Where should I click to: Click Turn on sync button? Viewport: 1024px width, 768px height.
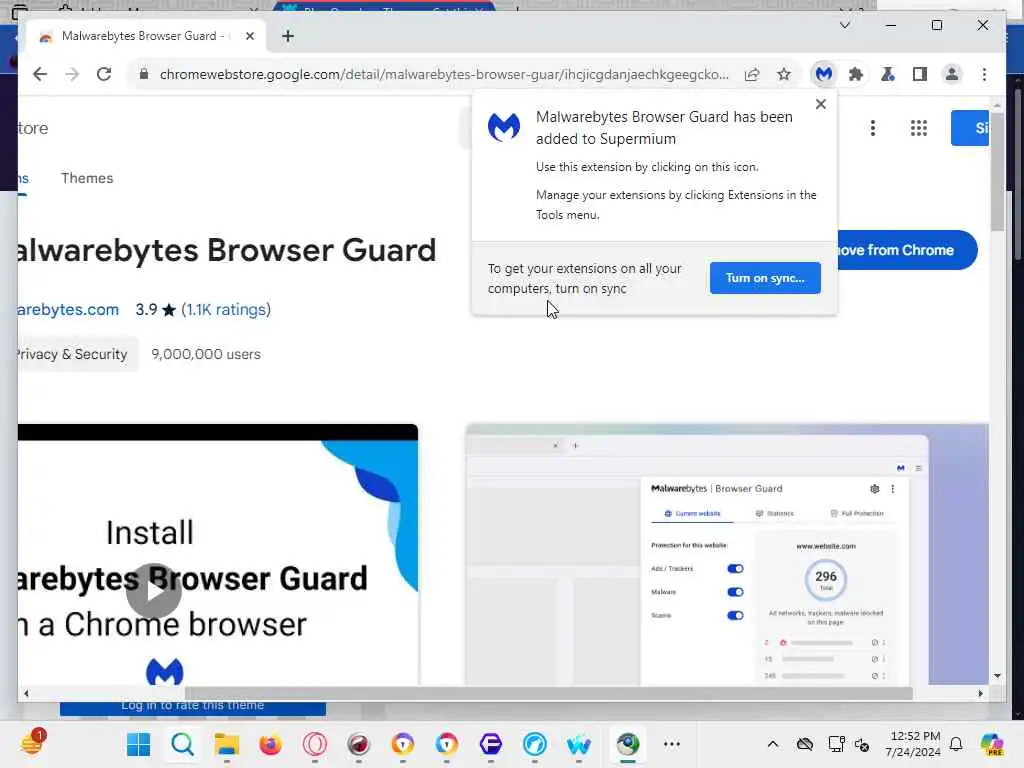point(765,278)
